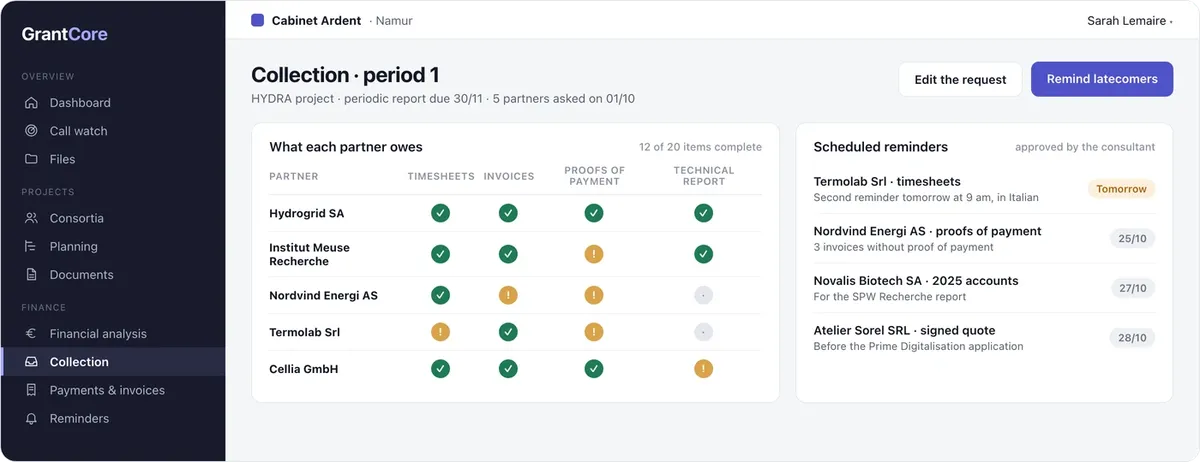The image size is (1200, 462).
Task: Click the Tomorrow badge
Action: (x=1121, y=189)
